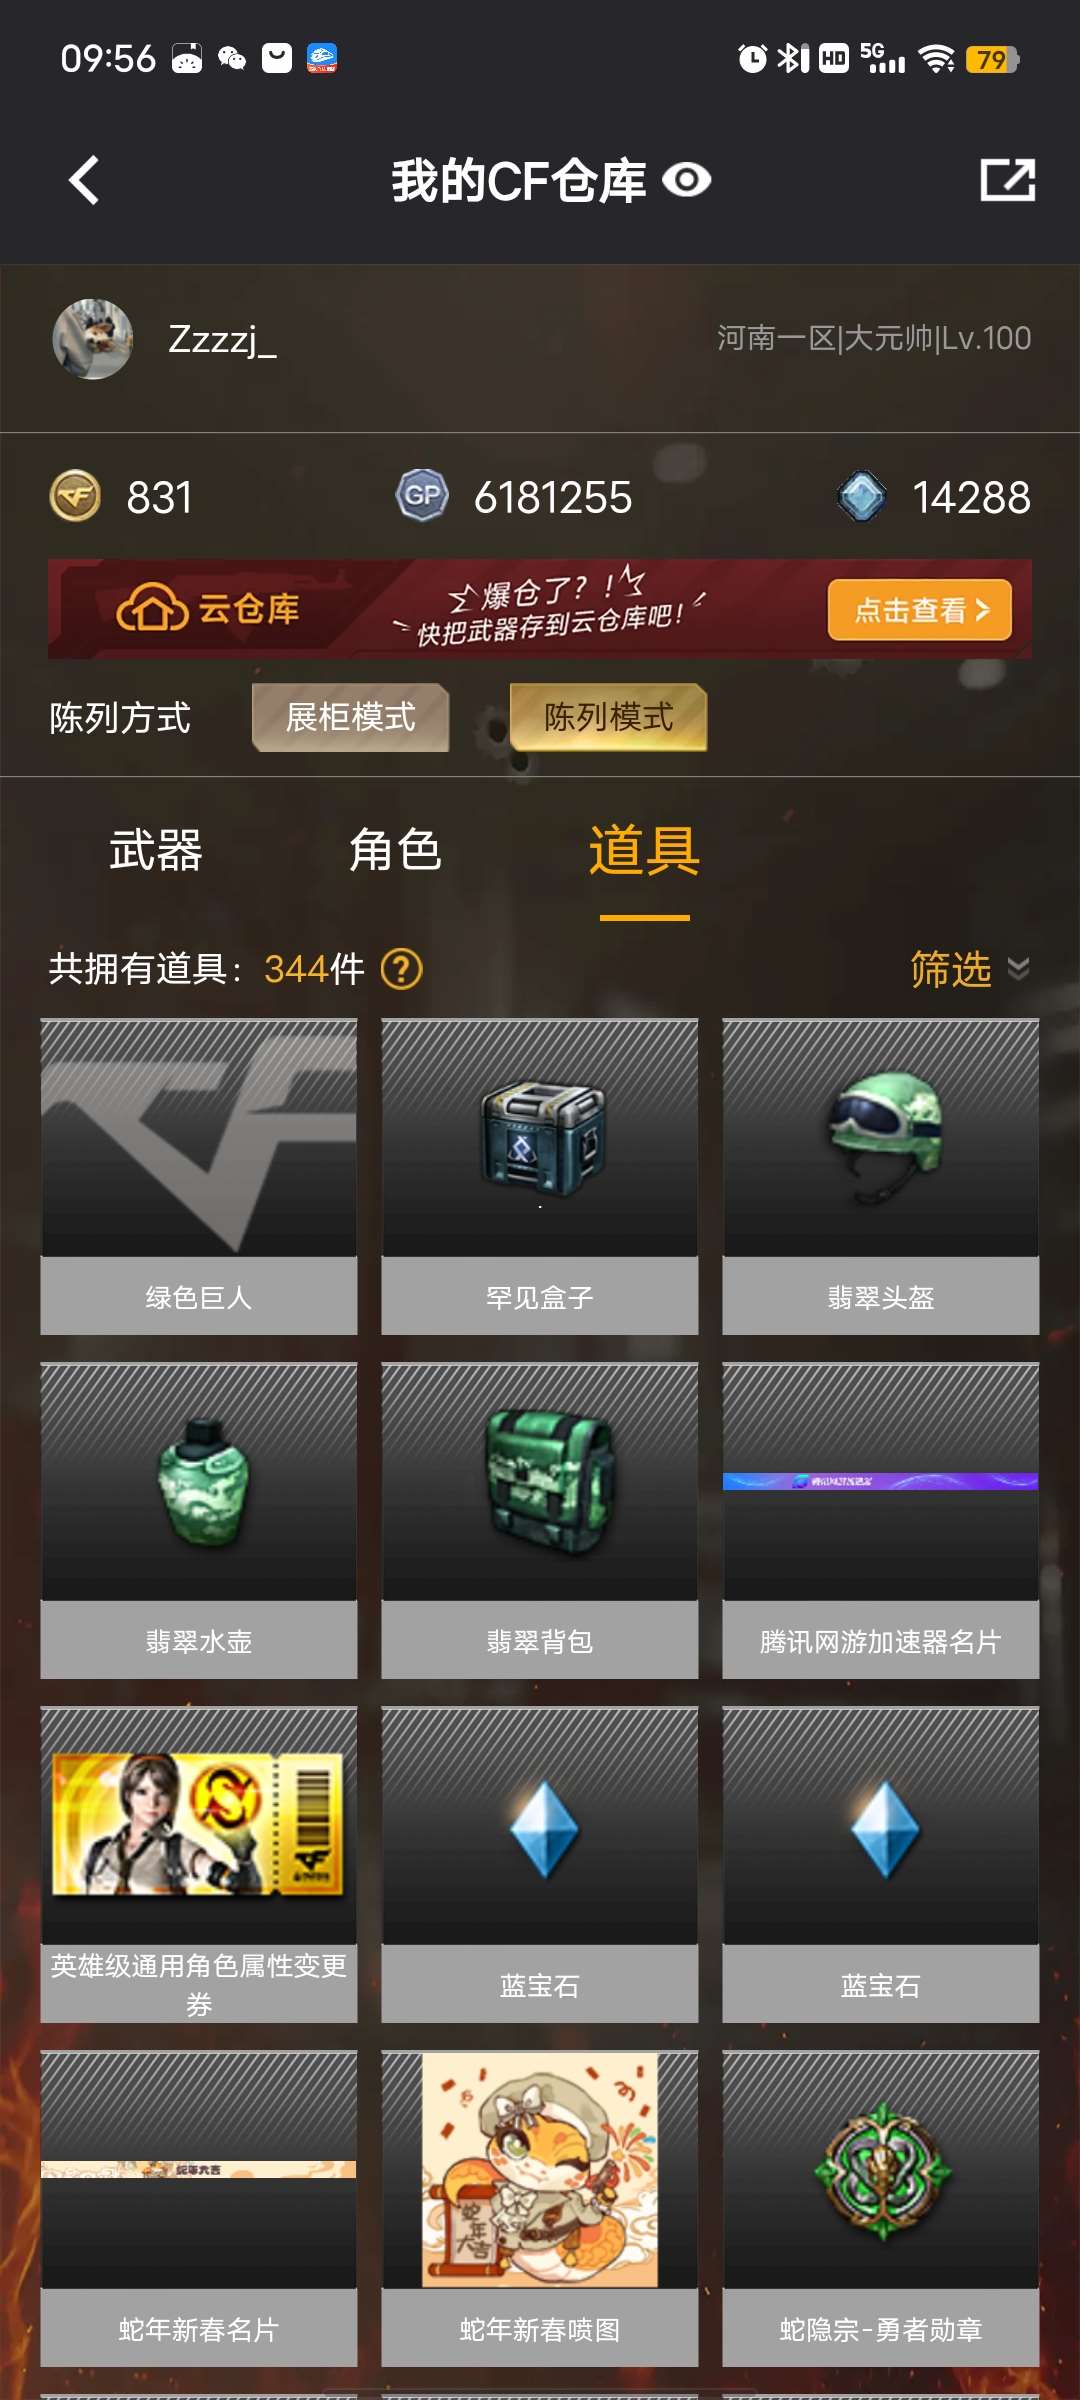Open the share/export icon in header
Image resolution: width=1080 pixels, height=2400 pixels.
pos(1007,180)
